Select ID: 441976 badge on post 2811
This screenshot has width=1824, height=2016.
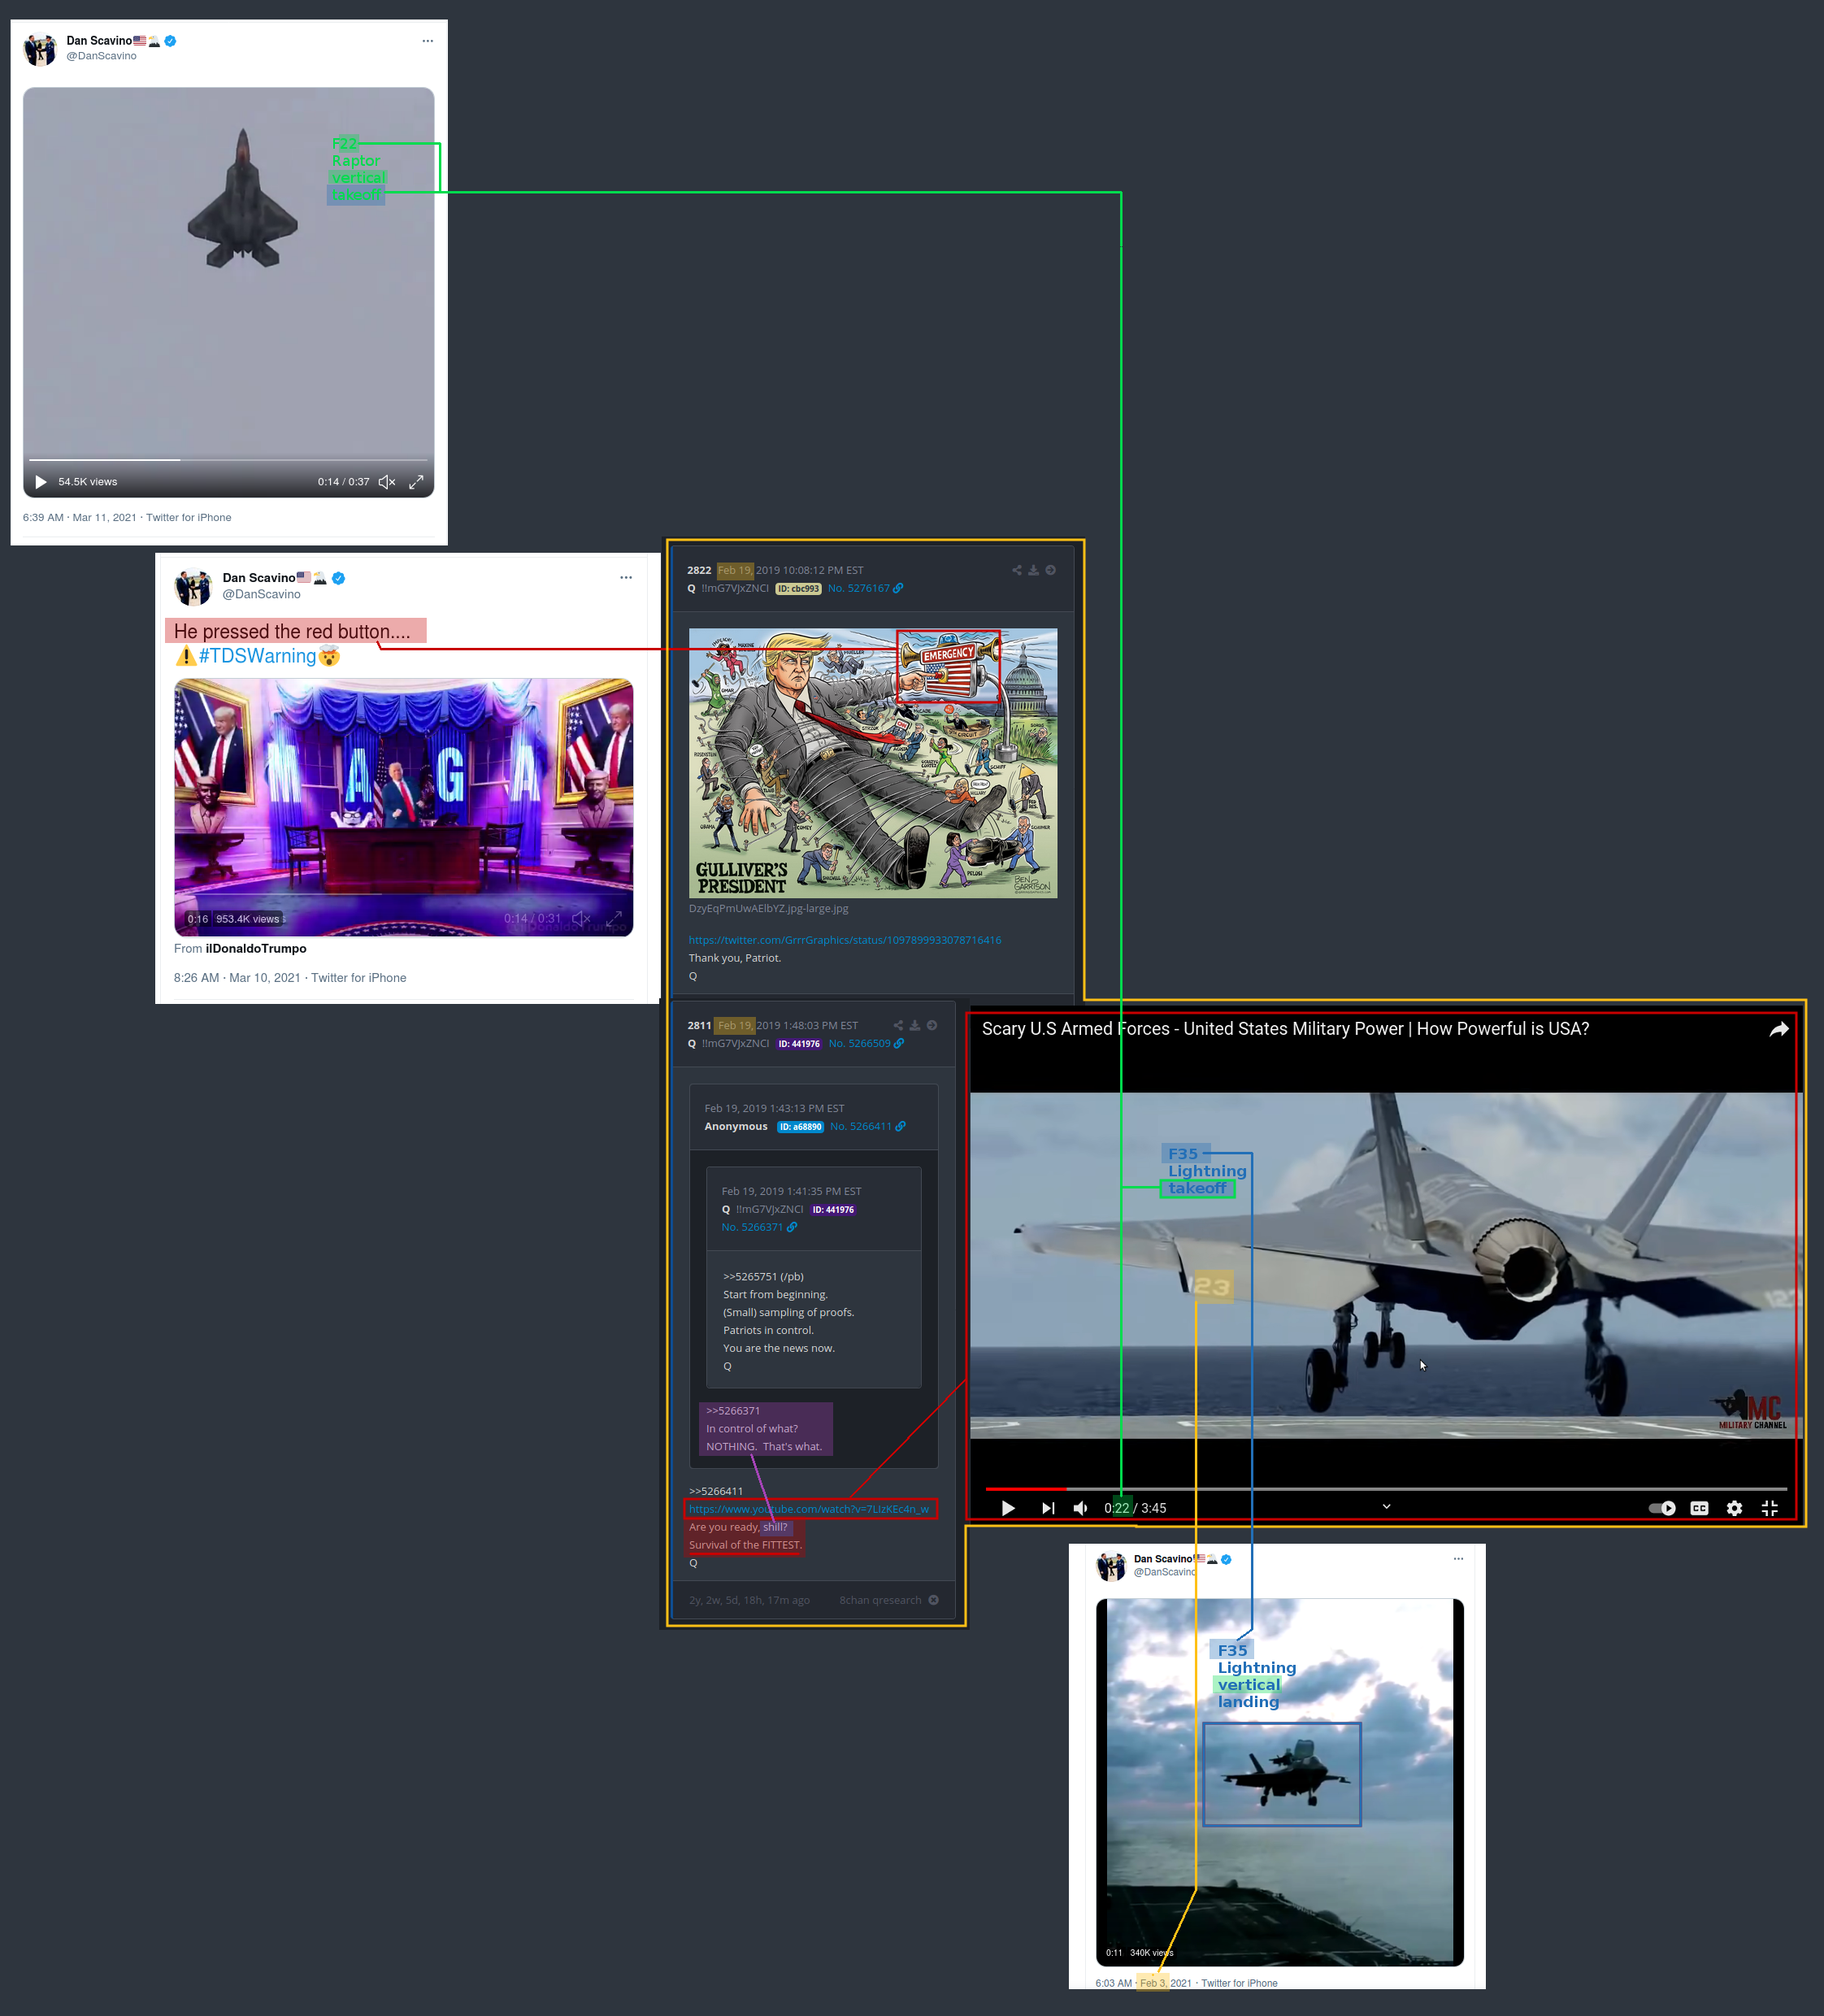click(x=800, y=1044)
